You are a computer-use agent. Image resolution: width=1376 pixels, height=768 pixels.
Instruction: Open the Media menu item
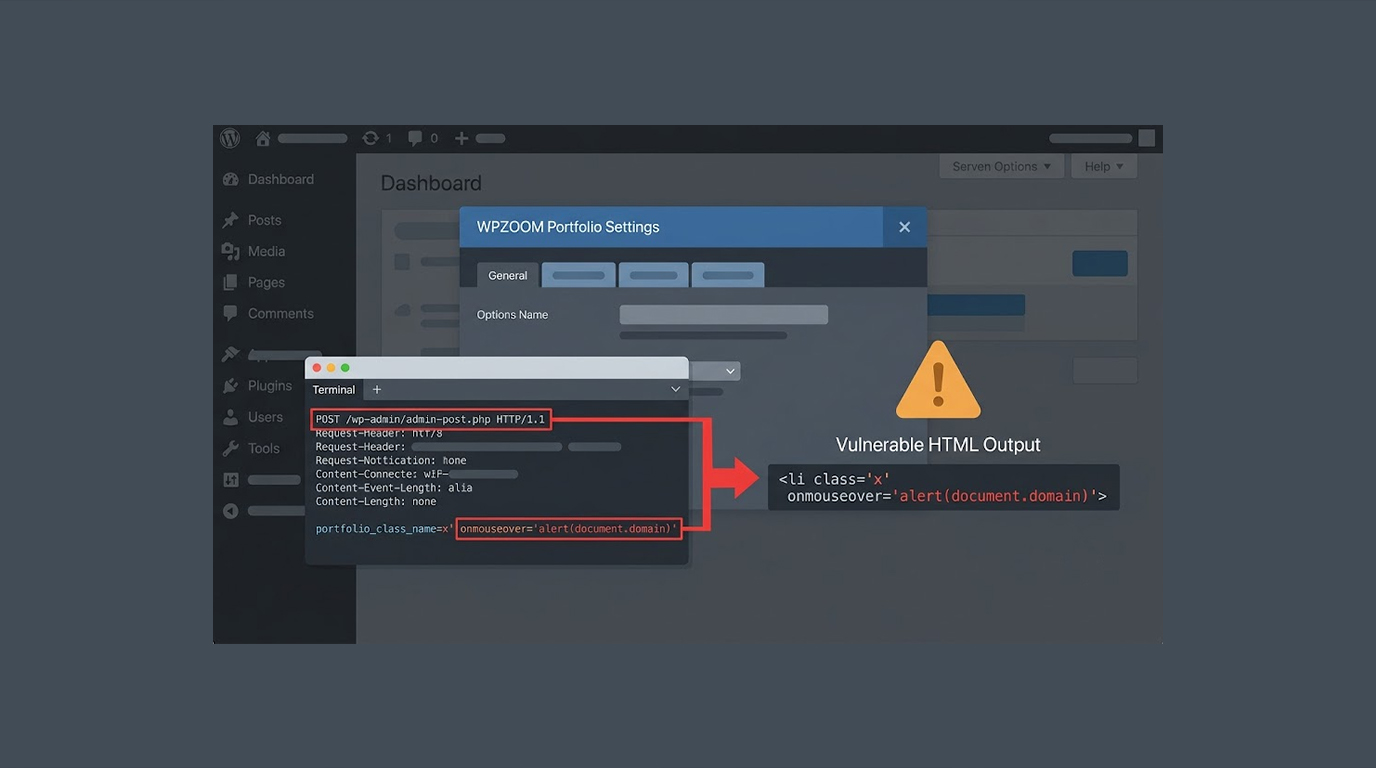coord(267,251)
